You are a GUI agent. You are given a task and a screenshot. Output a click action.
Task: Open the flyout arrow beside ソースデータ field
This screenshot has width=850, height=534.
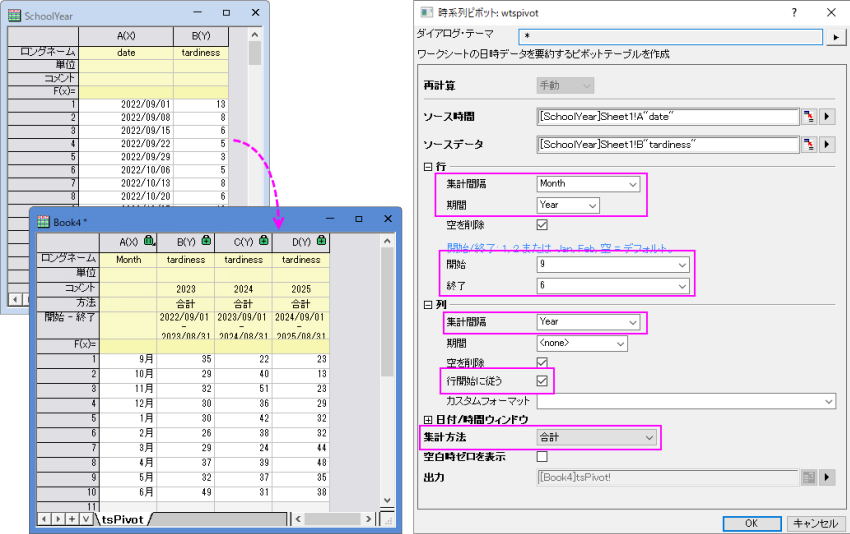coord(827,145)
